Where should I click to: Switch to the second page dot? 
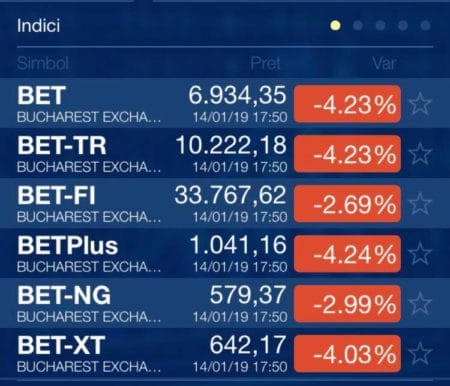[x=358, y=25]
